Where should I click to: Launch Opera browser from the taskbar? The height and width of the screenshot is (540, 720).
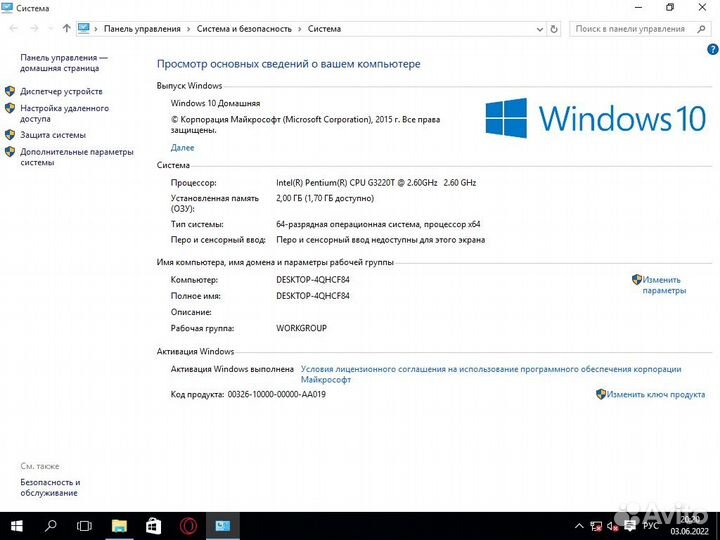tap(188, 525)
